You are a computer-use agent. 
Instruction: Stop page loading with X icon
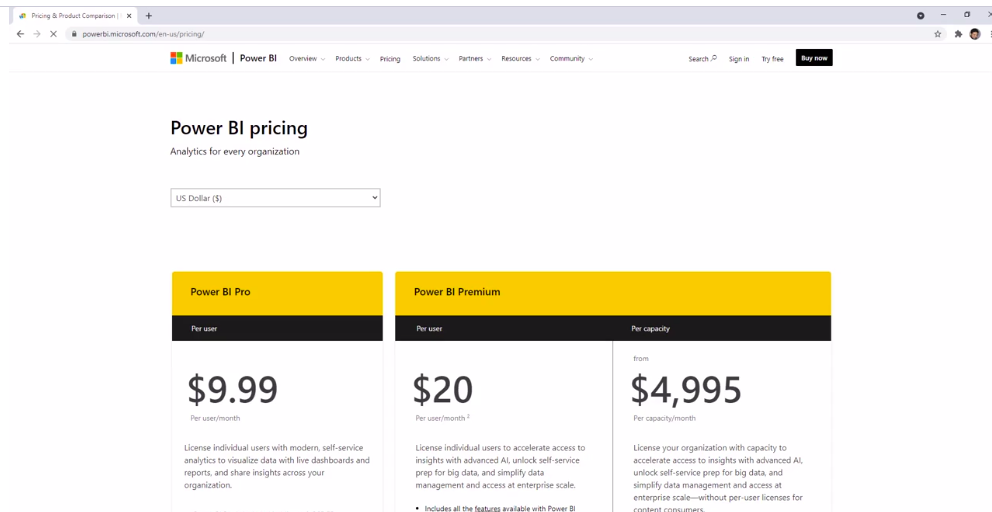click(x=53, y=34)
